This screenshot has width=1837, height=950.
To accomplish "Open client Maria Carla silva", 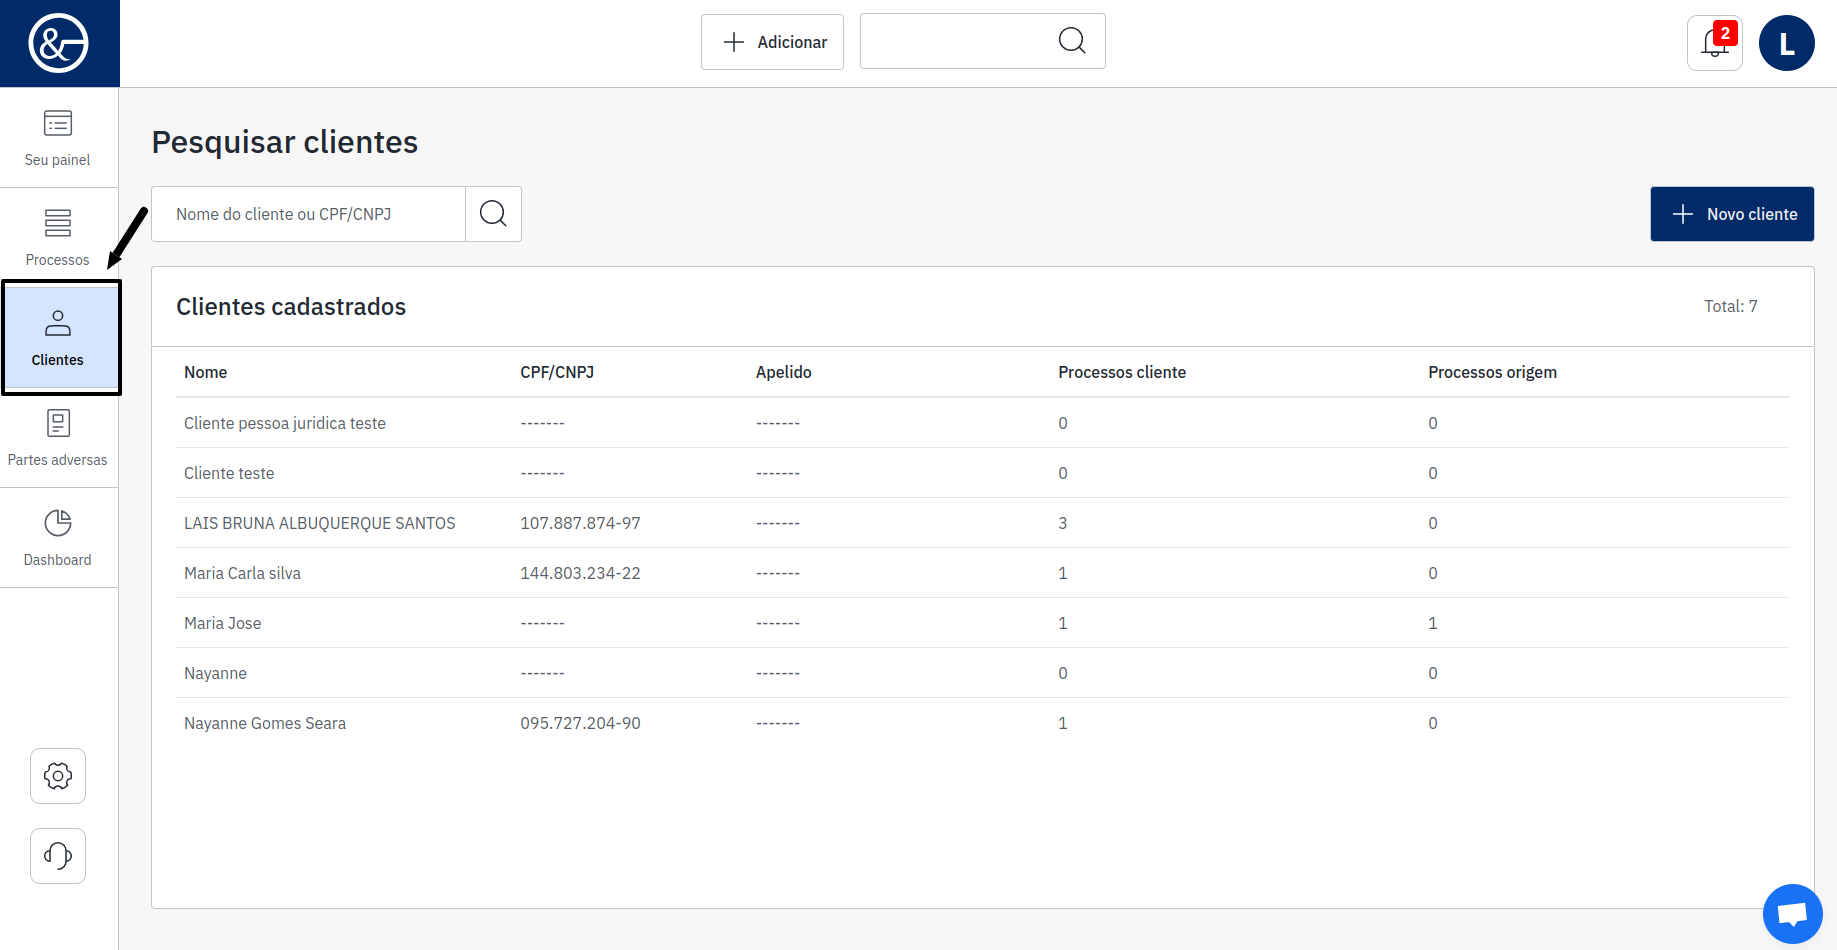I will [243, 573].
